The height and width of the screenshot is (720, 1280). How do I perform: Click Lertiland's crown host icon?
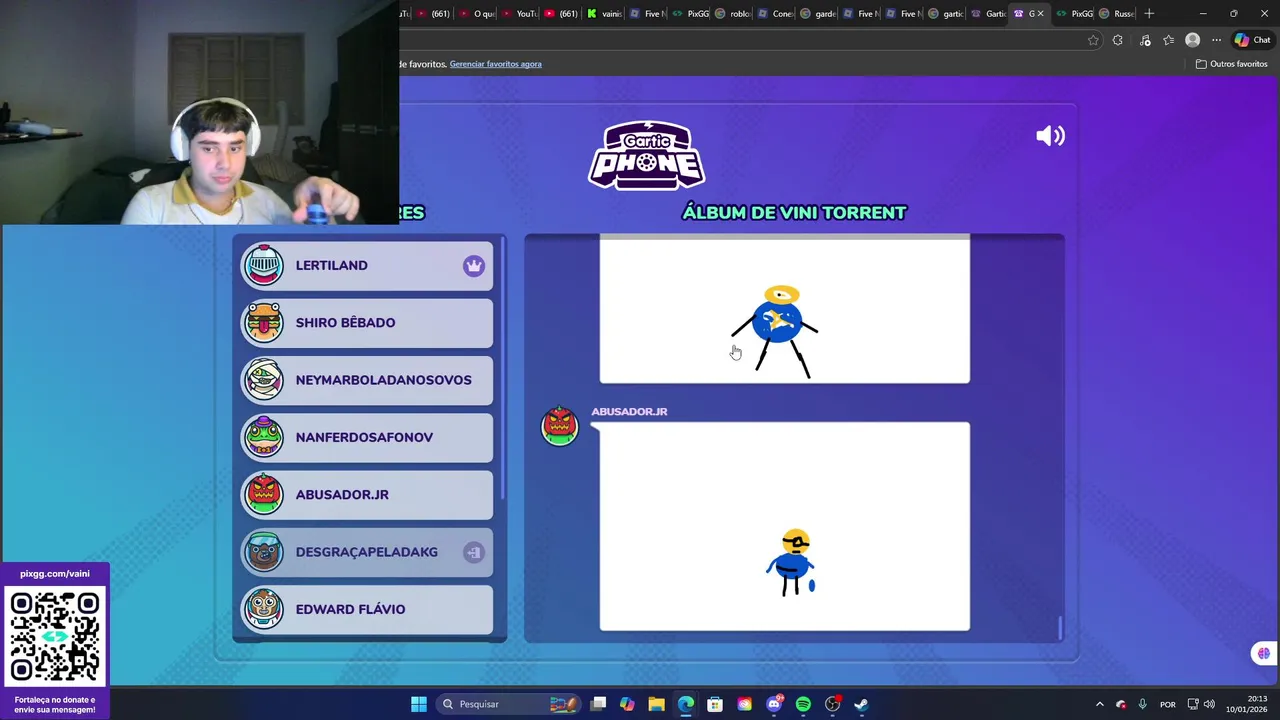[x=473, y=266]
